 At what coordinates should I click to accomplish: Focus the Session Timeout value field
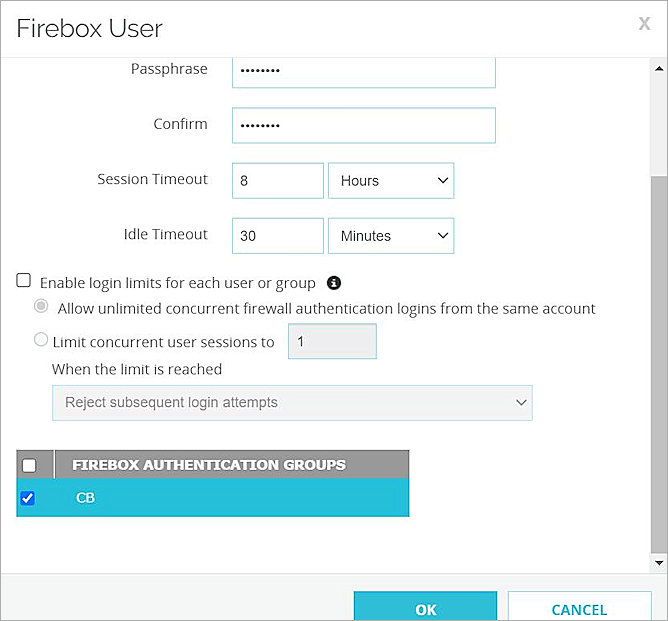(x=277, y=181)
